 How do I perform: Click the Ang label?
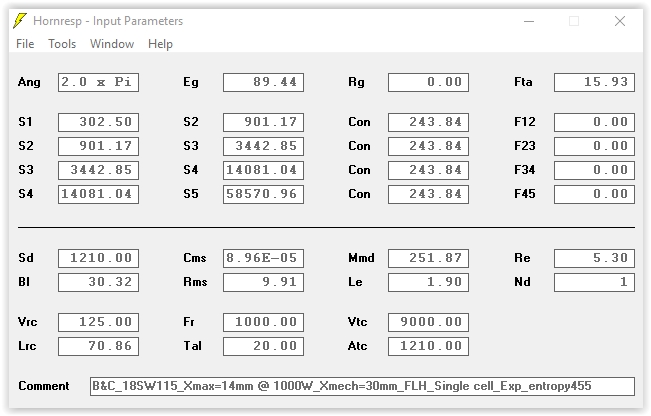[29, 82]
